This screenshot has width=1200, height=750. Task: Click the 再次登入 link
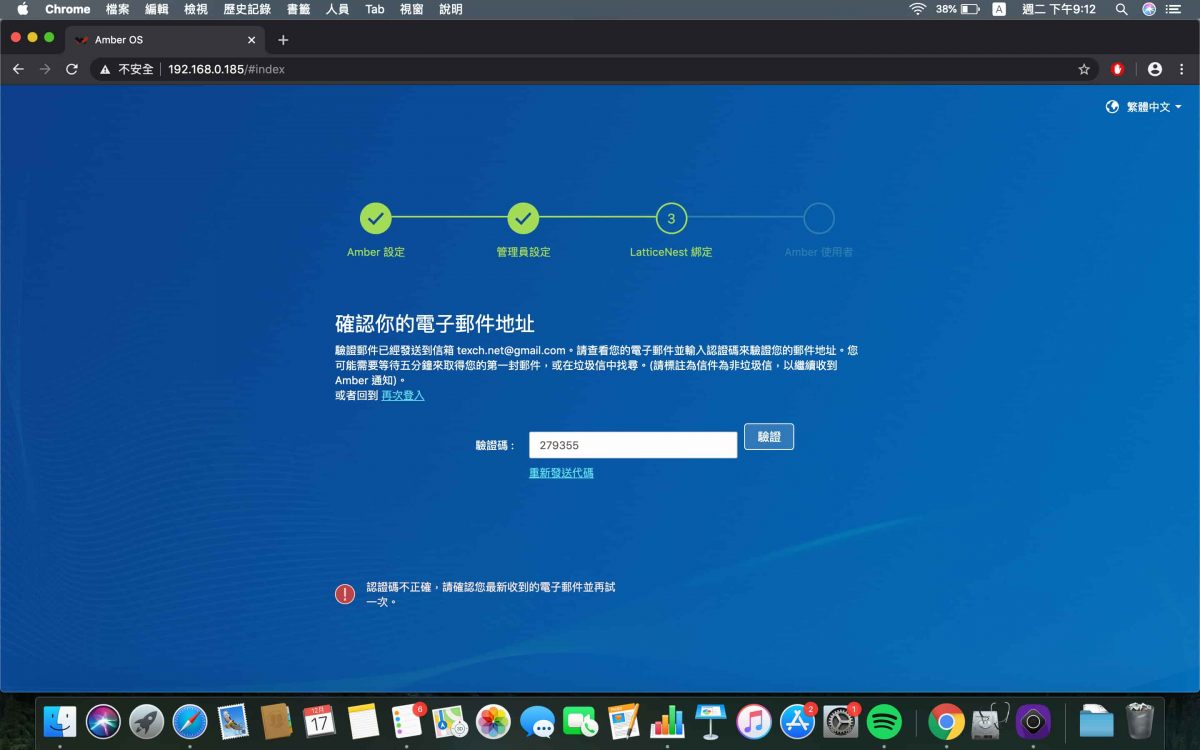point(403,396)
